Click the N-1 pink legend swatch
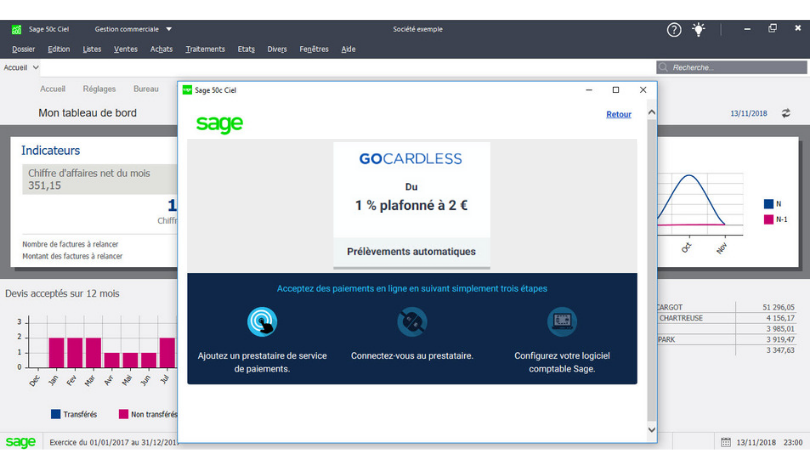This screenshot has width=810, height=450. [x=769, y=220]
